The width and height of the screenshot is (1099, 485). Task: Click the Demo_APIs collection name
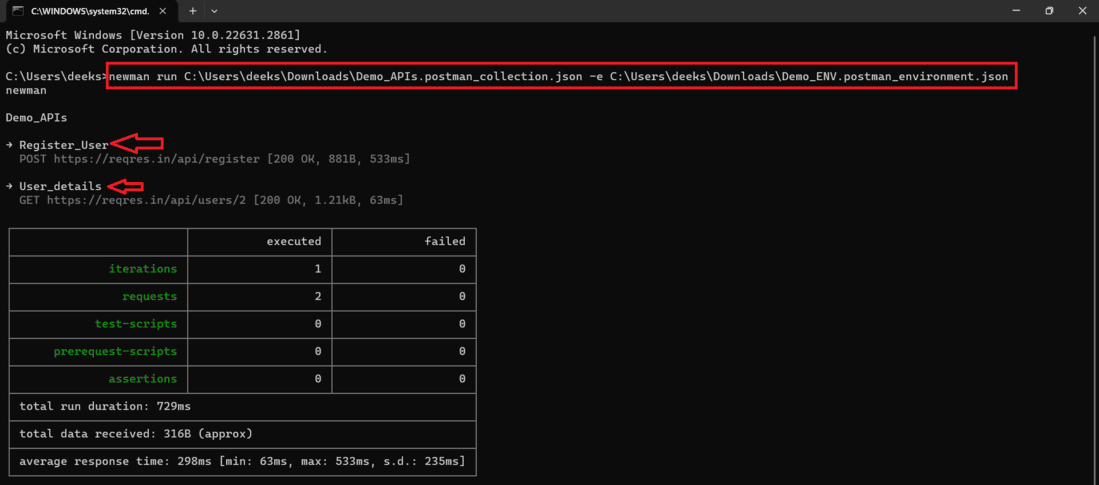point(36,117)
